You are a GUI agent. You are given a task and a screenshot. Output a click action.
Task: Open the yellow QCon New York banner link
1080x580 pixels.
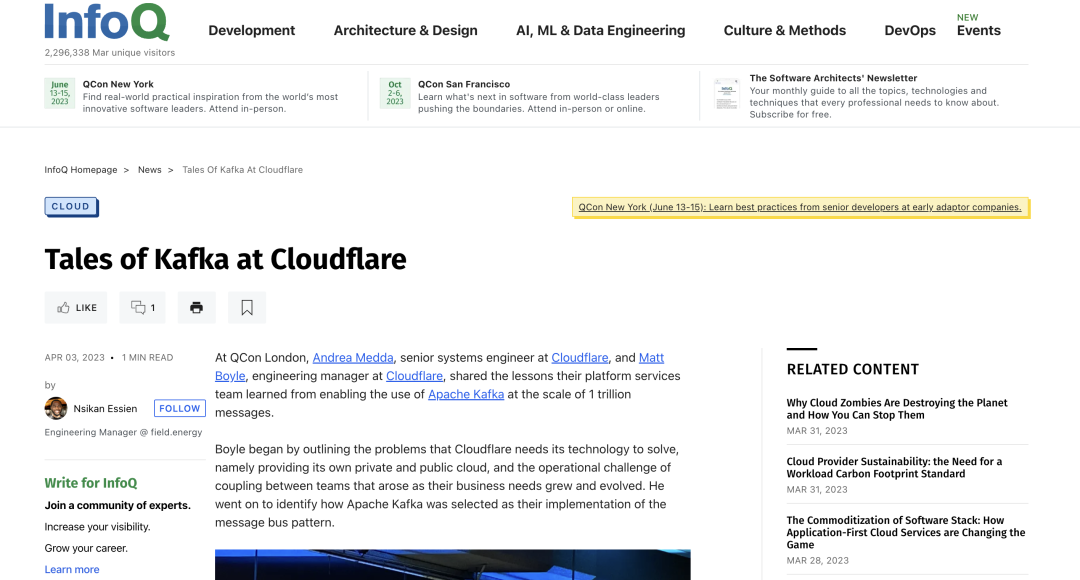click(x=800, y=207)
